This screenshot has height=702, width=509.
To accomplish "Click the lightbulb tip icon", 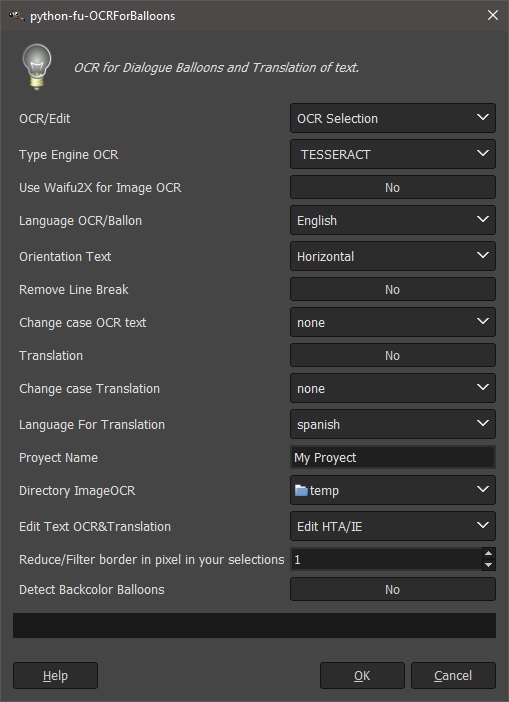I will coord(37,67).
